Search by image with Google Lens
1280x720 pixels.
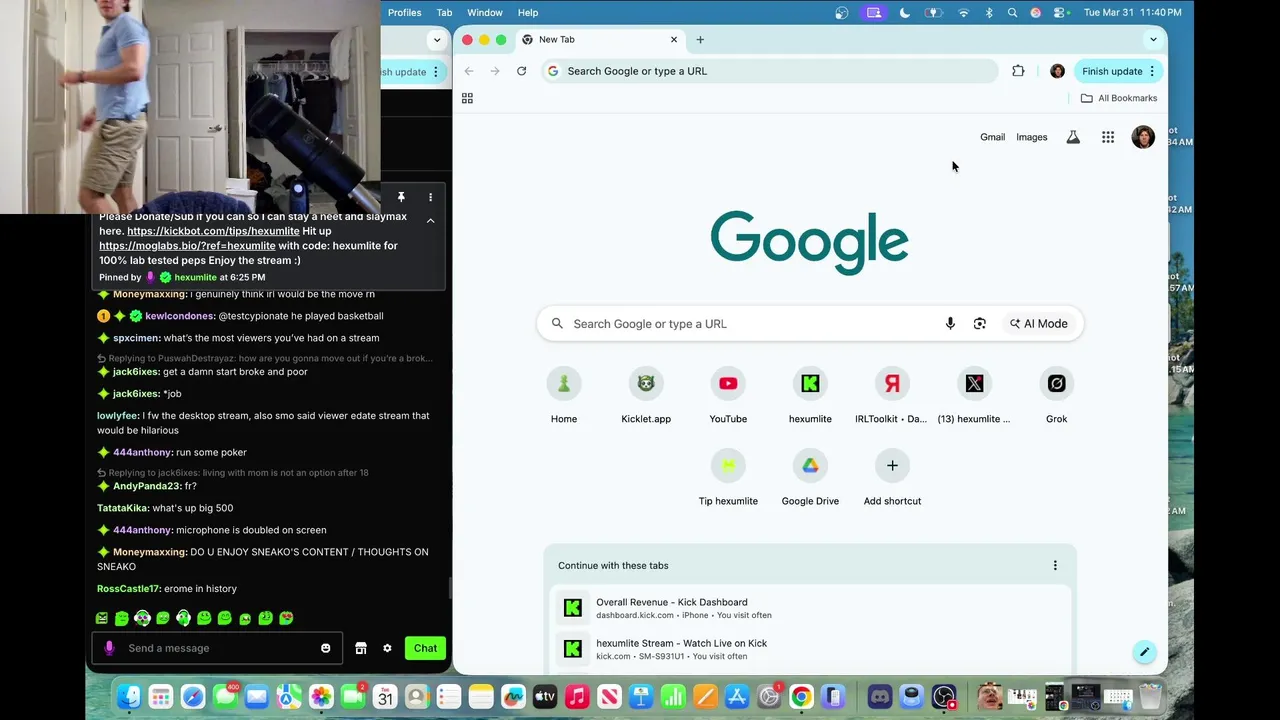click(x=980, y=324)
